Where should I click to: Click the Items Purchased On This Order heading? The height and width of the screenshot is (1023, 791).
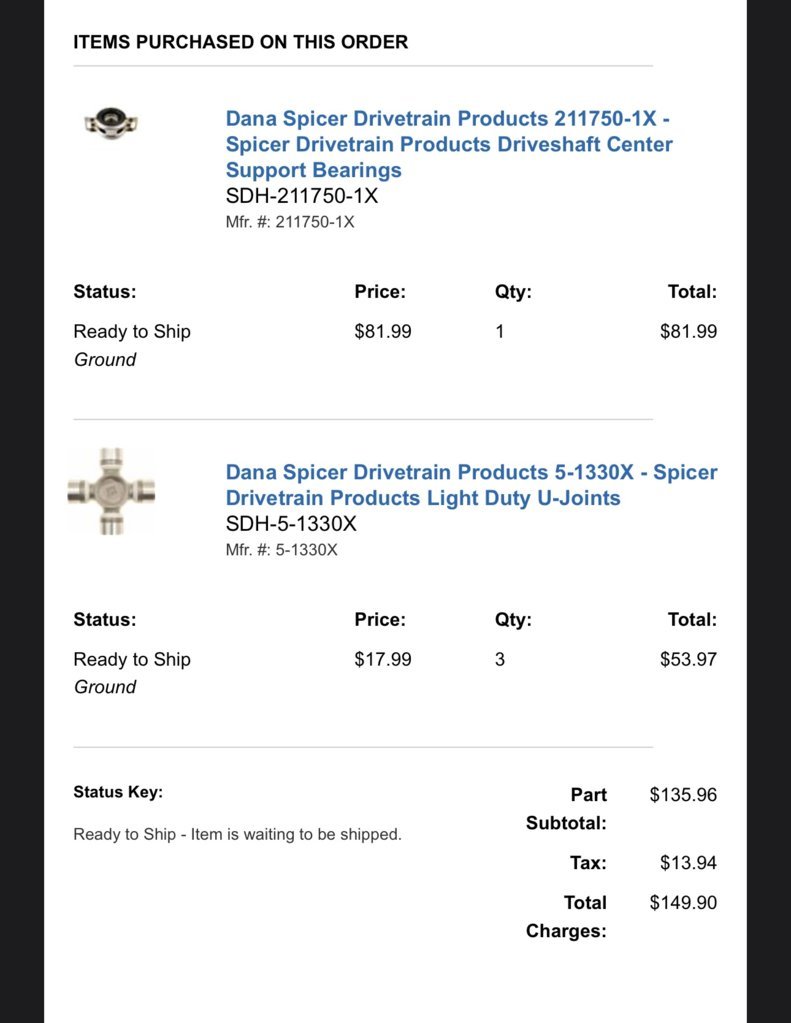pyautogui.click(x=240, y=42)
